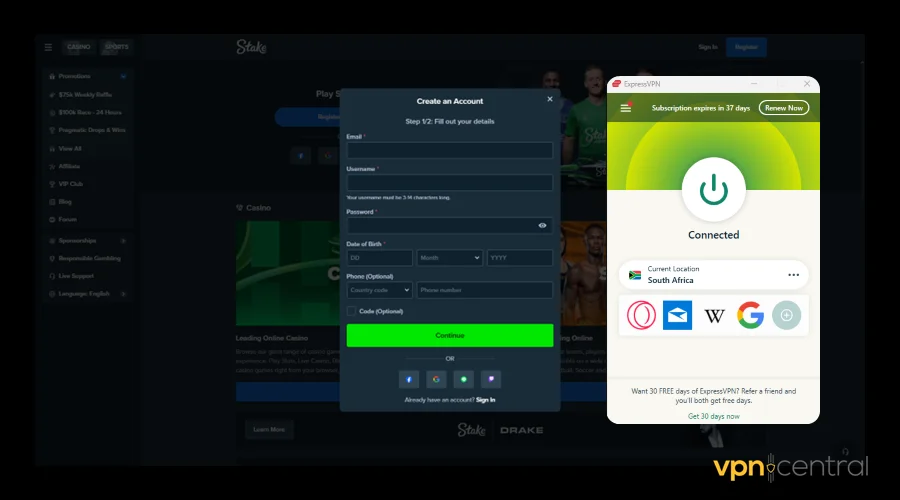
Task: Launch the Opera shortcut in ExpressVPN
Action: pos(641,315)
